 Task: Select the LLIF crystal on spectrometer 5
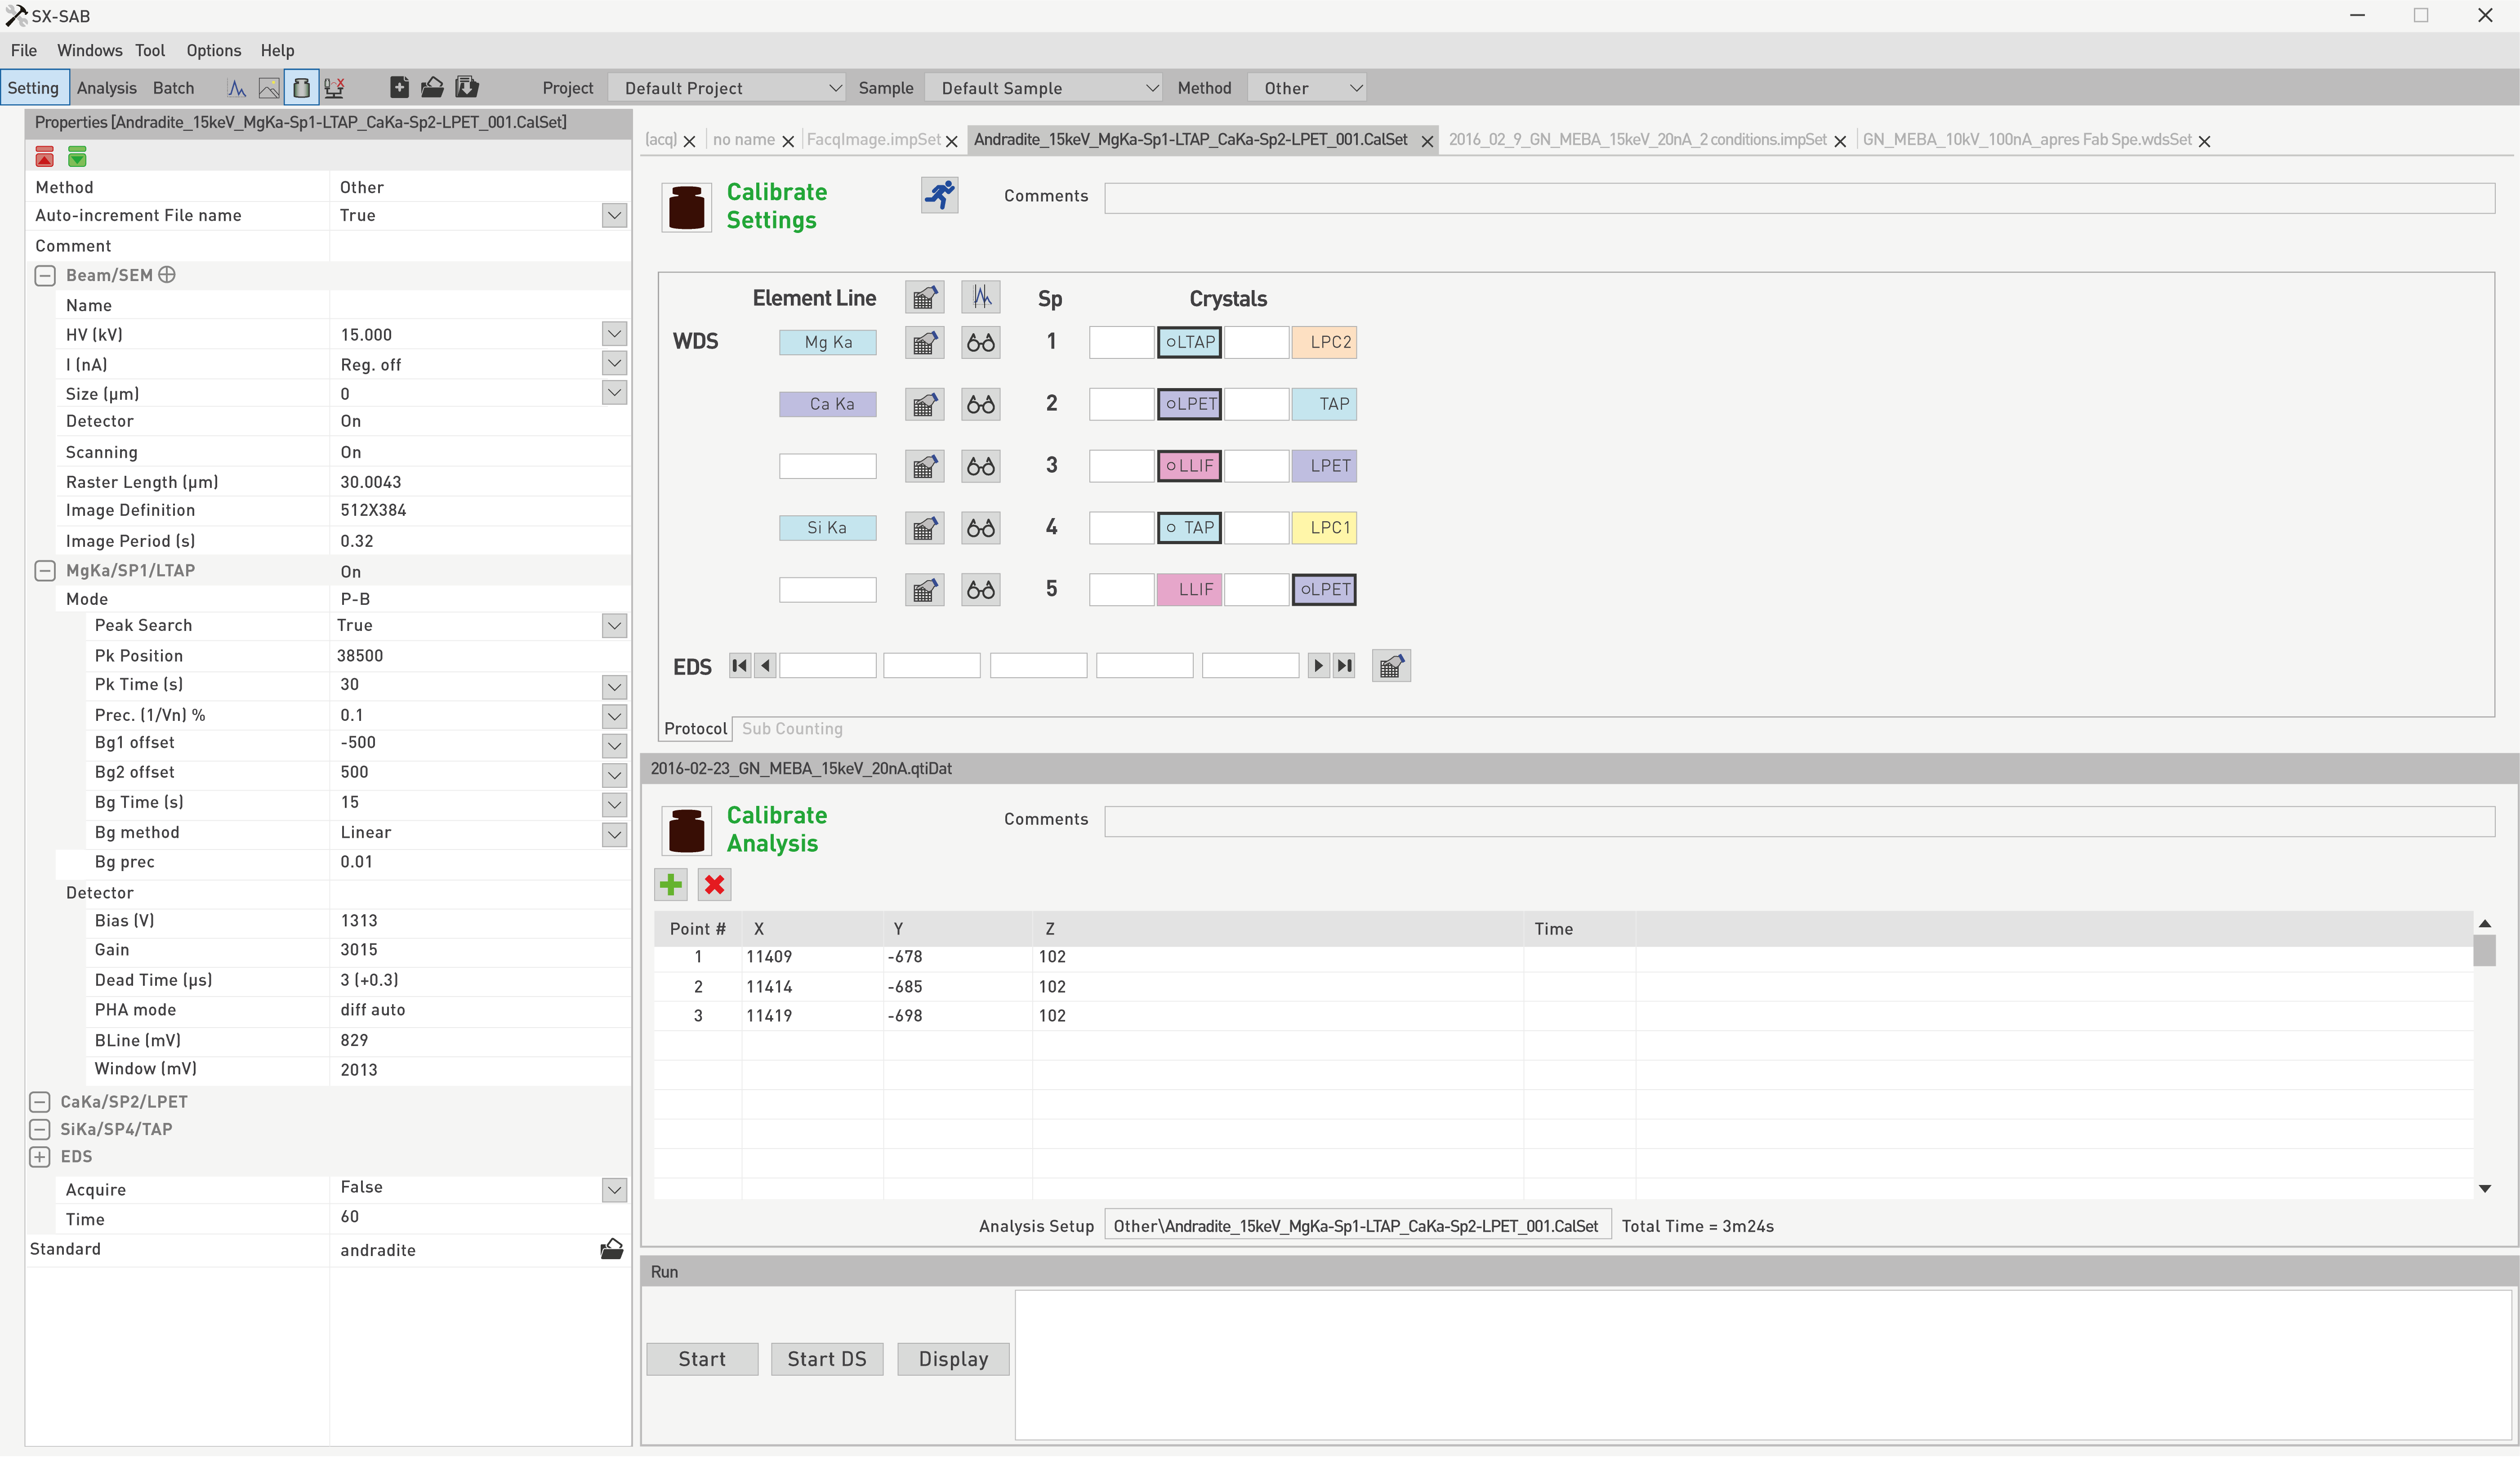click(x=1189, y=590)
